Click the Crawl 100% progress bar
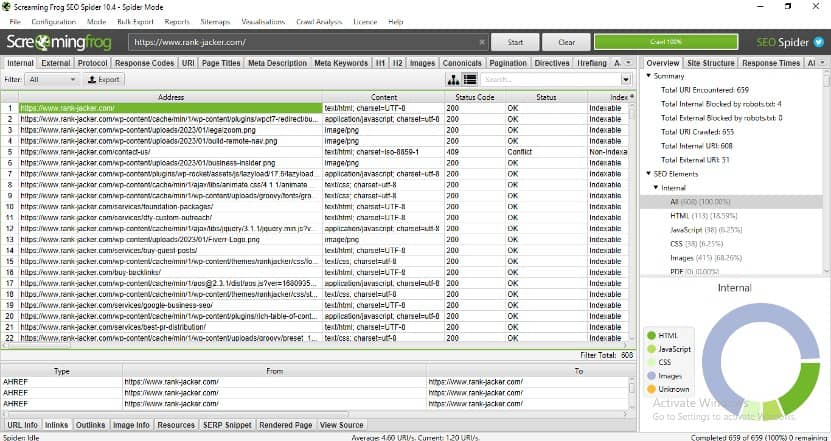831x441 pixels. (666, 42)
